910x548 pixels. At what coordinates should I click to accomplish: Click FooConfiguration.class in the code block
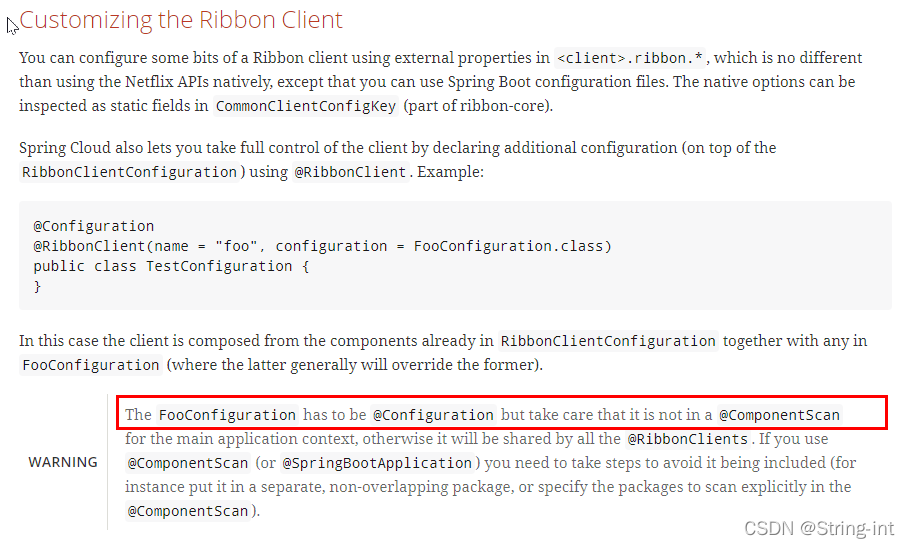(x=512, y=246)
